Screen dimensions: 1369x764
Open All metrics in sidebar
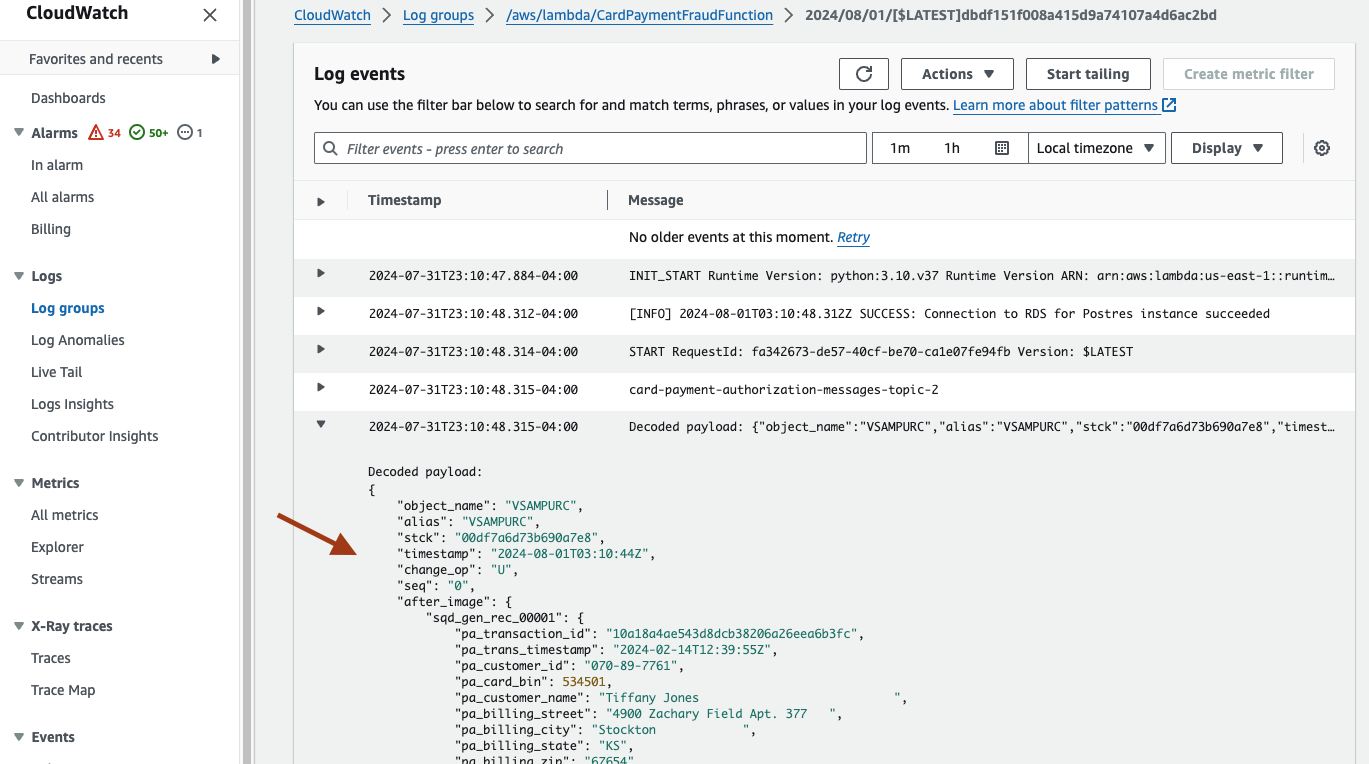click(65, 515)
